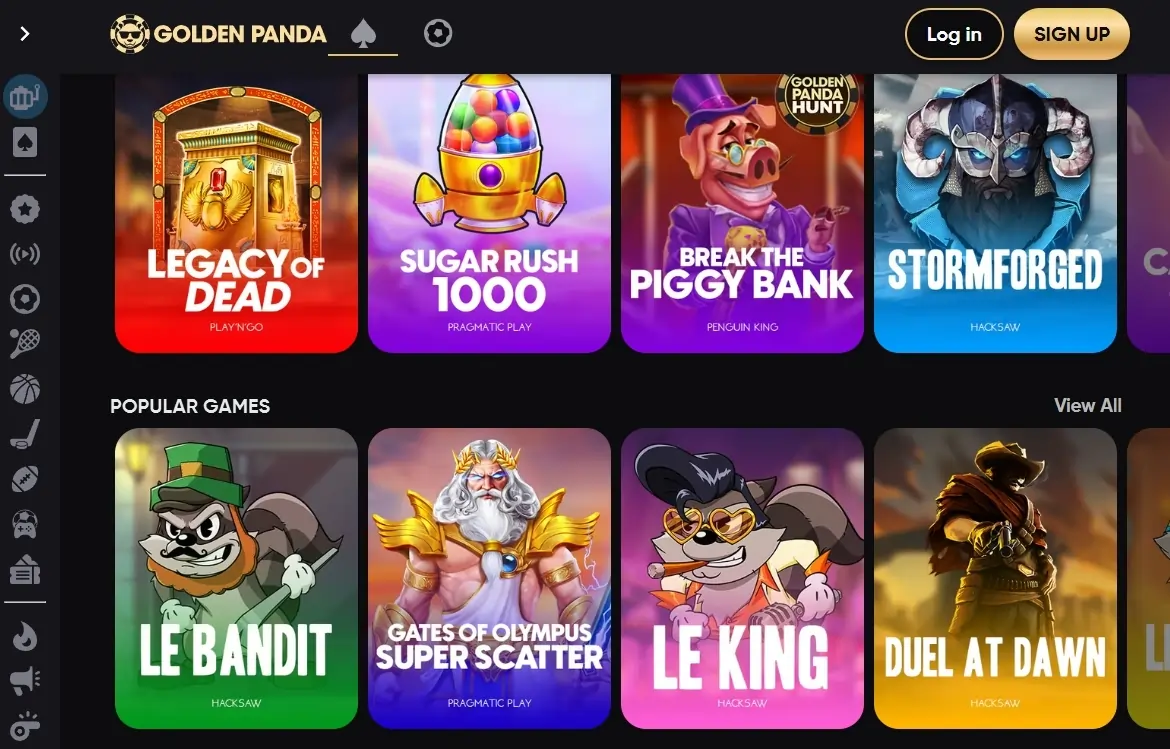The height and width of the screenshot is (749, 1170).
Task: Open the casino spade tab in header
Action: [363, 34]
